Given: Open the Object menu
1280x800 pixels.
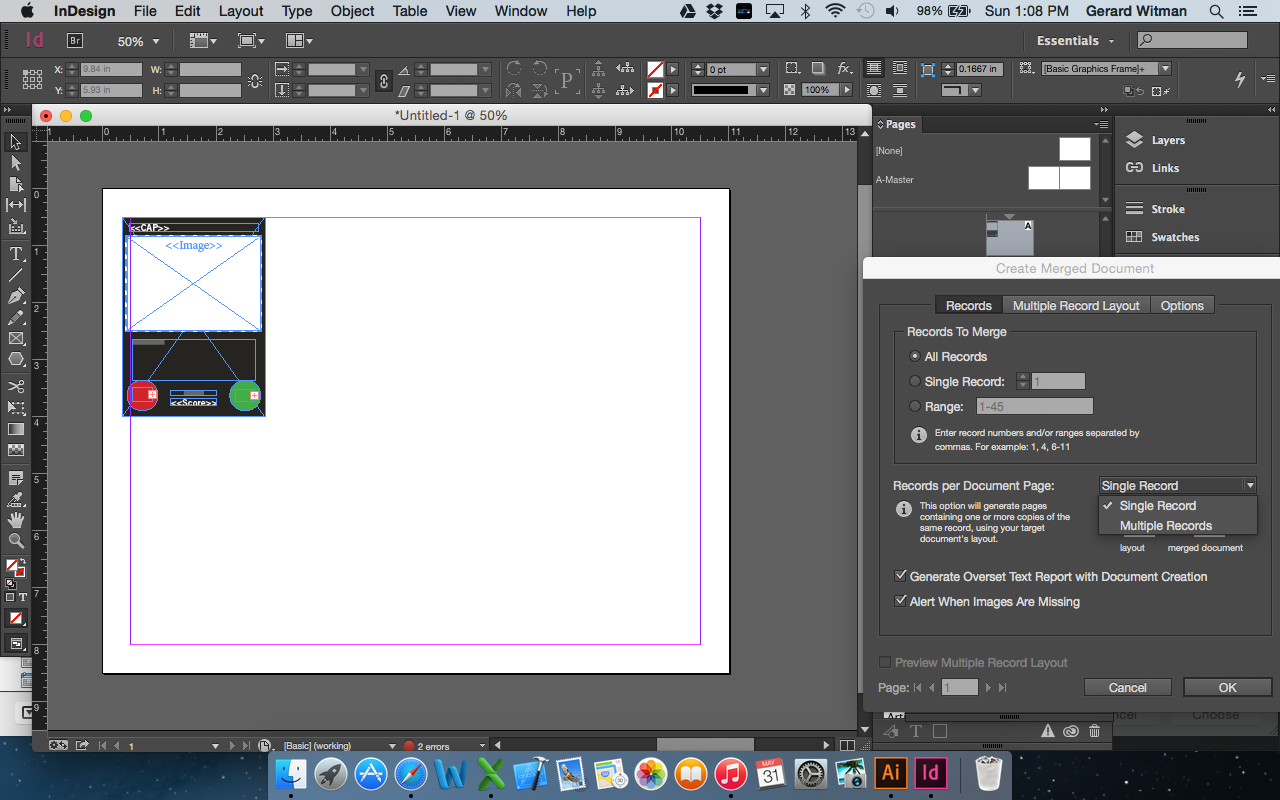Looking at the screenshot, I should (x=352, y=11).
